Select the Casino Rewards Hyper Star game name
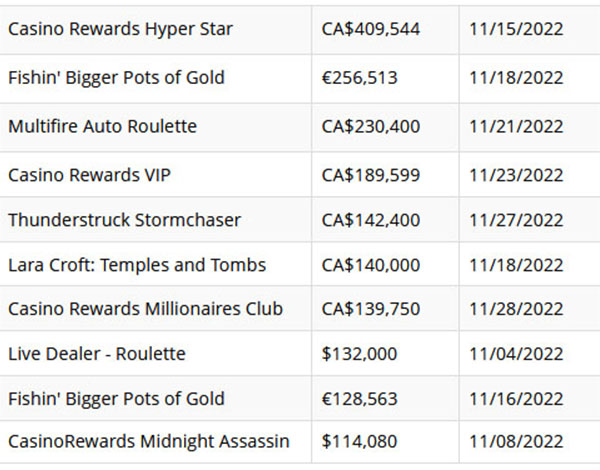The image size is (600, 470). tap(120, 30)
